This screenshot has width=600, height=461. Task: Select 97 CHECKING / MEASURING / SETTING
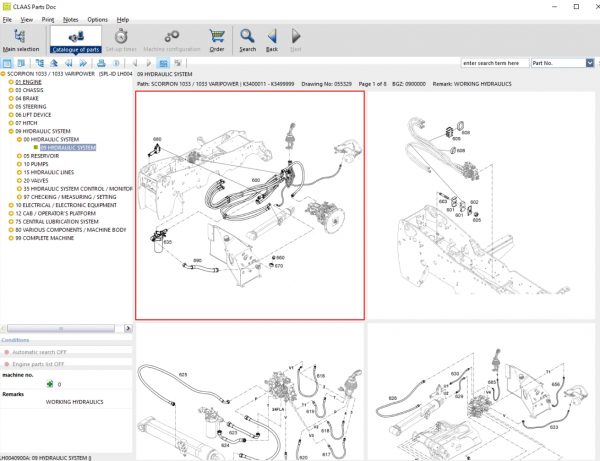(x=70, y=197)
